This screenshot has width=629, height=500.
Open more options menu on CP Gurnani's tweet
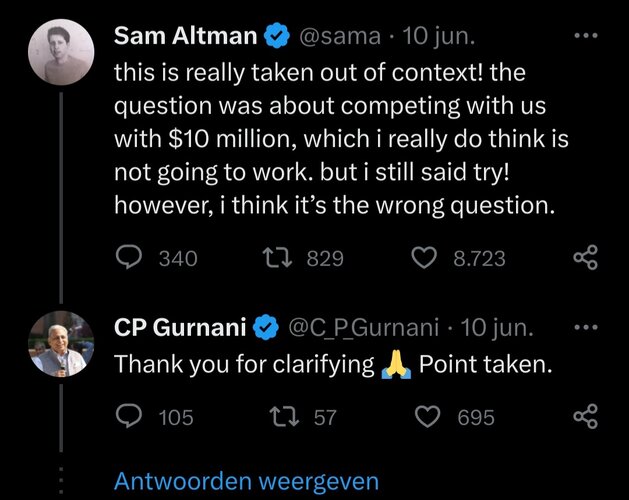point(586,327)
